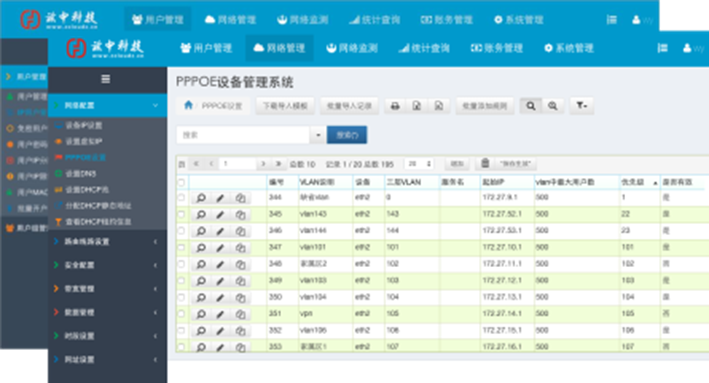Copy row 350 with the duplicate icon
This screenshot has width=709, height=383.
pos(240,298)
